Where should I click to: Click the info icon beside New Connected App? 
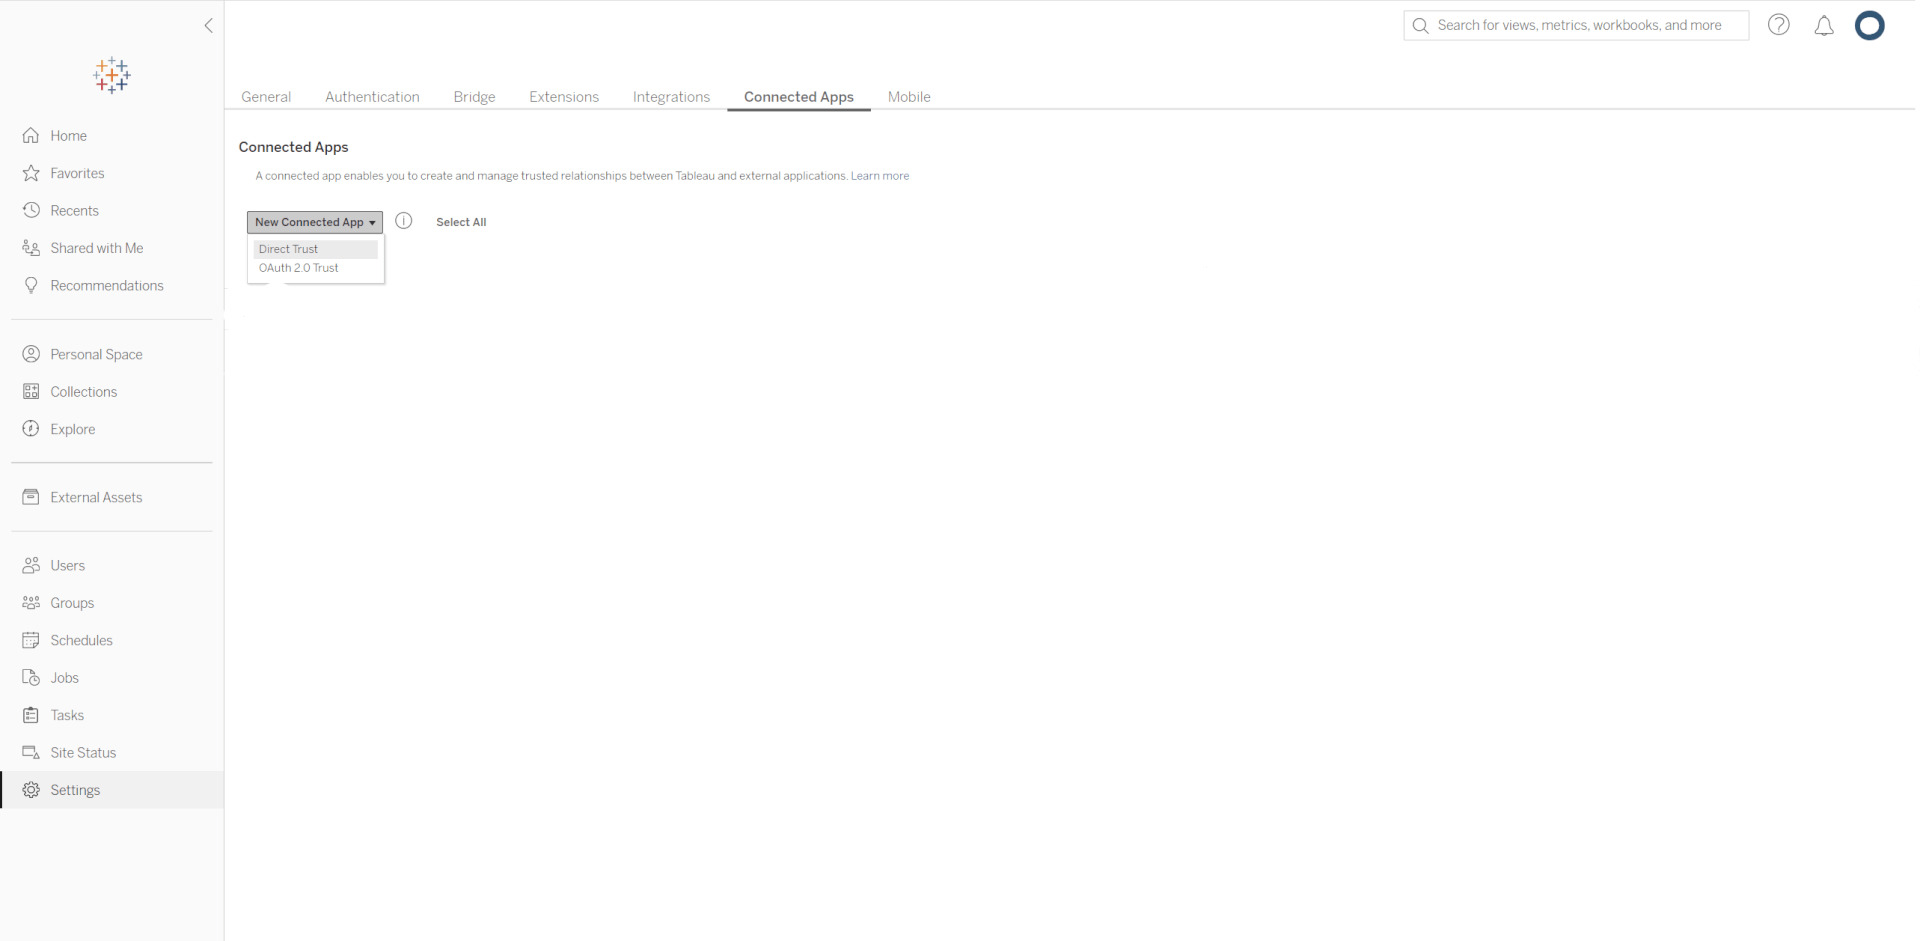click(x=404, y=221)
